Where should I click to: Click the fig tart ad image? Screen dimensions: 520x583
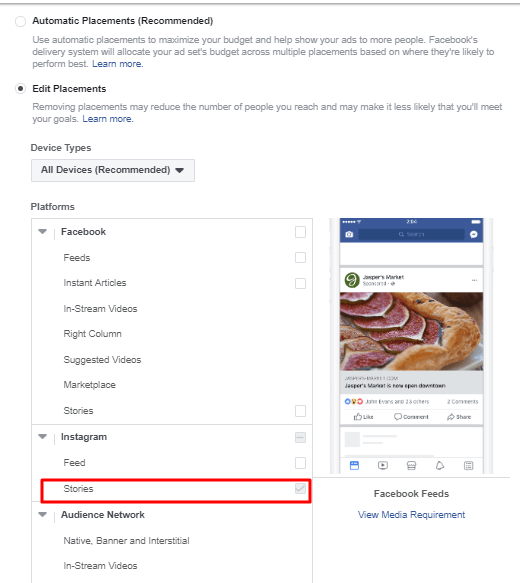411,331
